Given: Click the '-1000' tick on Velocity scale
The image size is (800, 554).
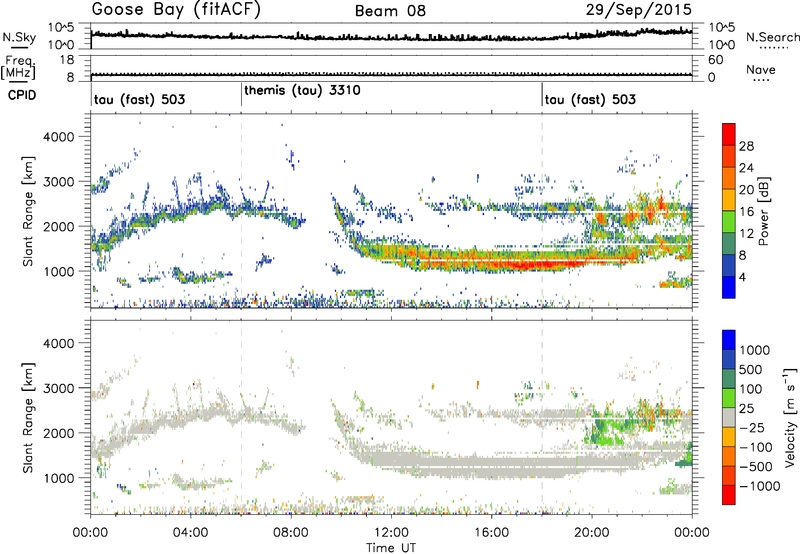Looking at the screenshot, I should click(x=759, y=486).
